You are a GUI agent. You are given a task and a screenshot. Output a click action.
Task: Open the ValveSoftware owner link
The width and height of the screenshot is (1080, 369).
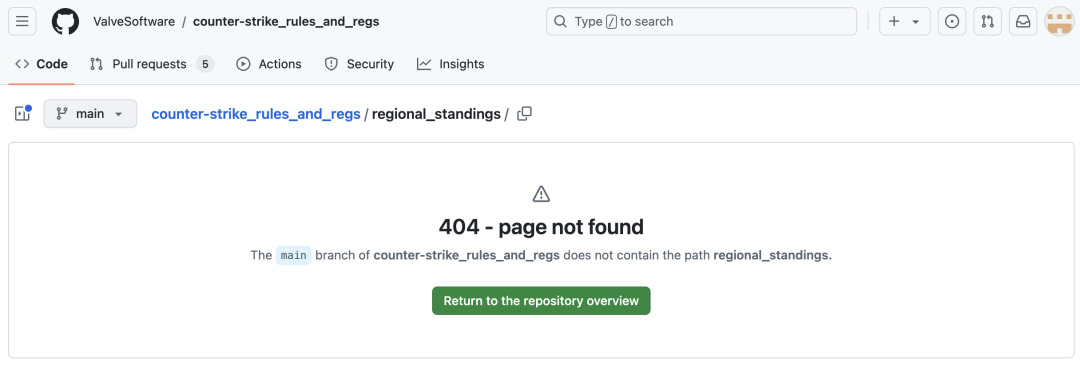134,21
